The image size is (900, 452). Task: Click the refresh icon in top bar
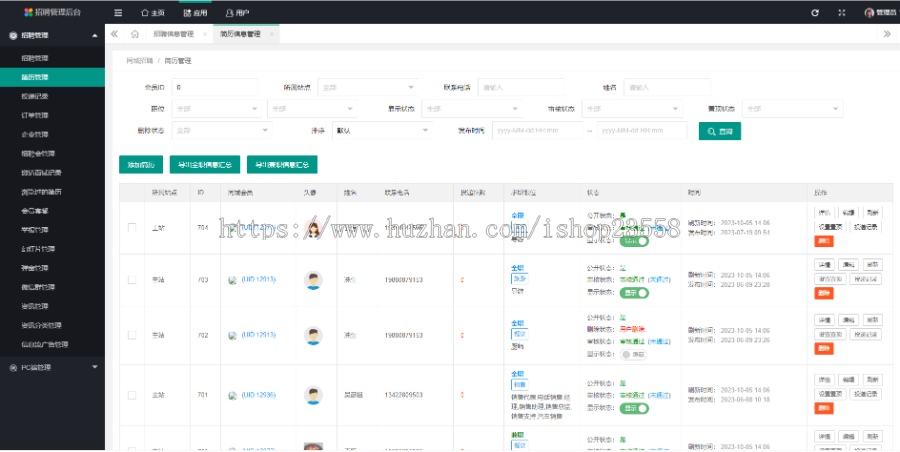point(815,12)
